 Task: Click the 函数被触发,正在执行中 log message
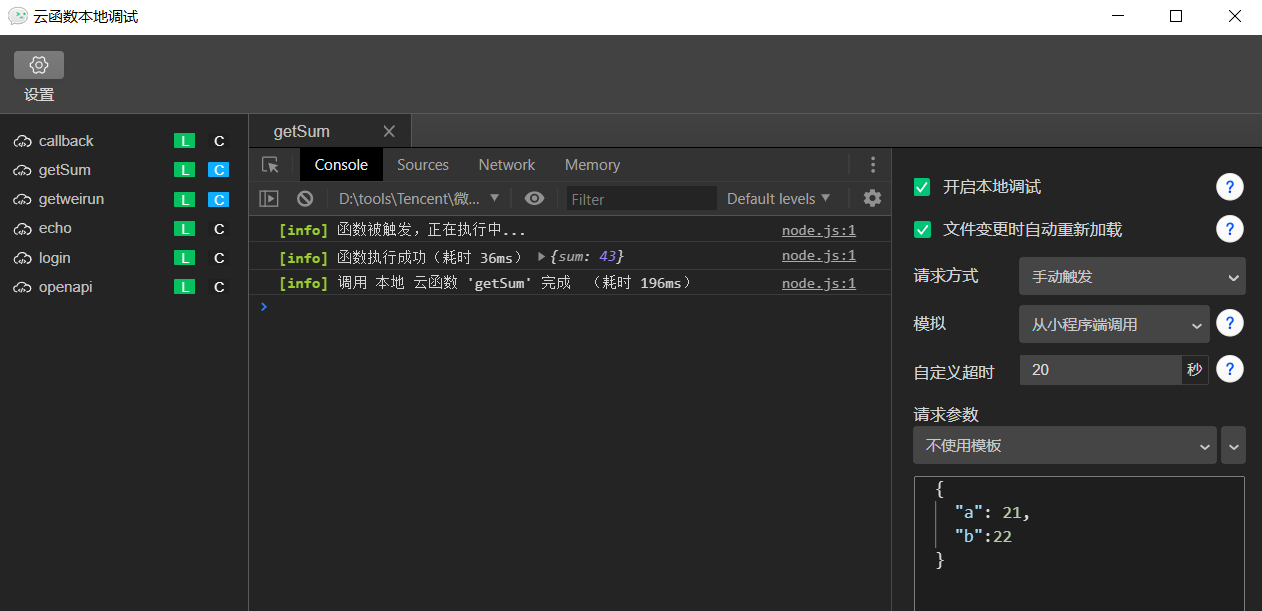click(432, 231)
